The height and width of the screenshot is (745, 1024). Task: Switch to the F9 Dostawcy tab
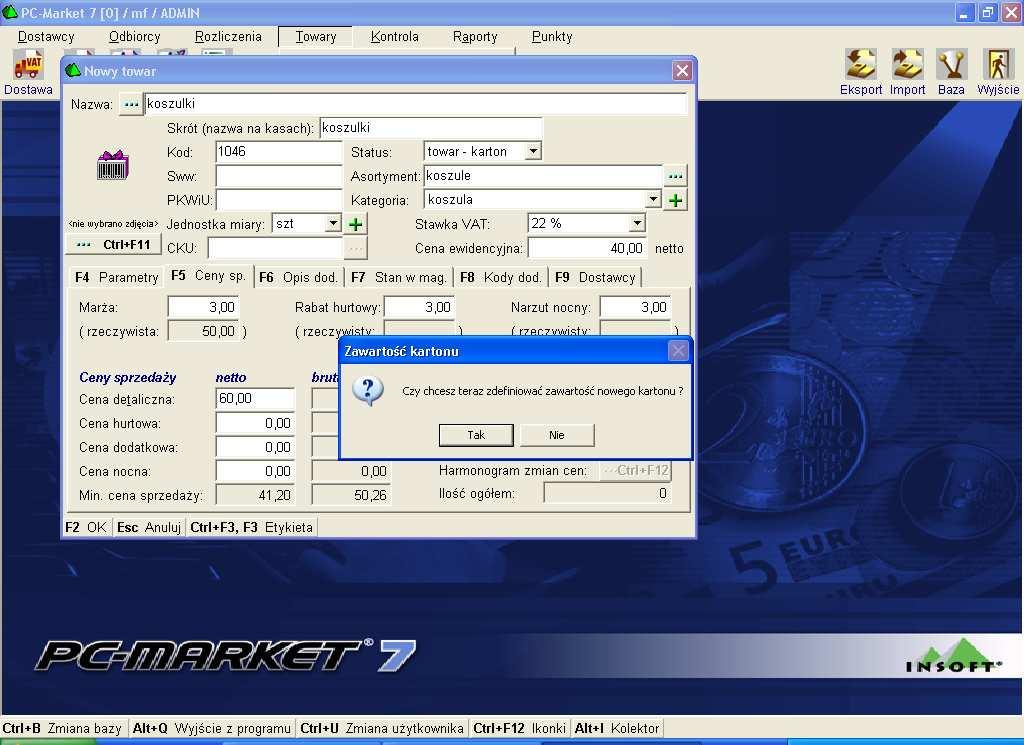(595, 277)
